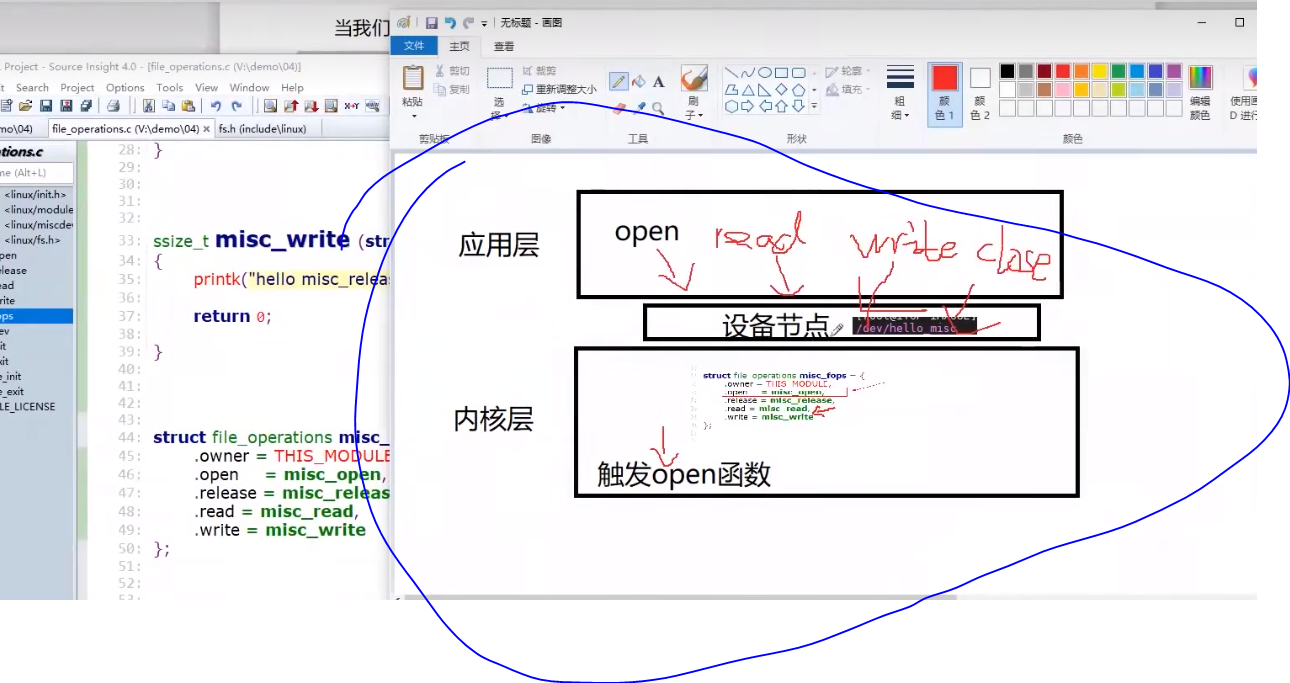Click misc_write function name in code

coord(282,240)
